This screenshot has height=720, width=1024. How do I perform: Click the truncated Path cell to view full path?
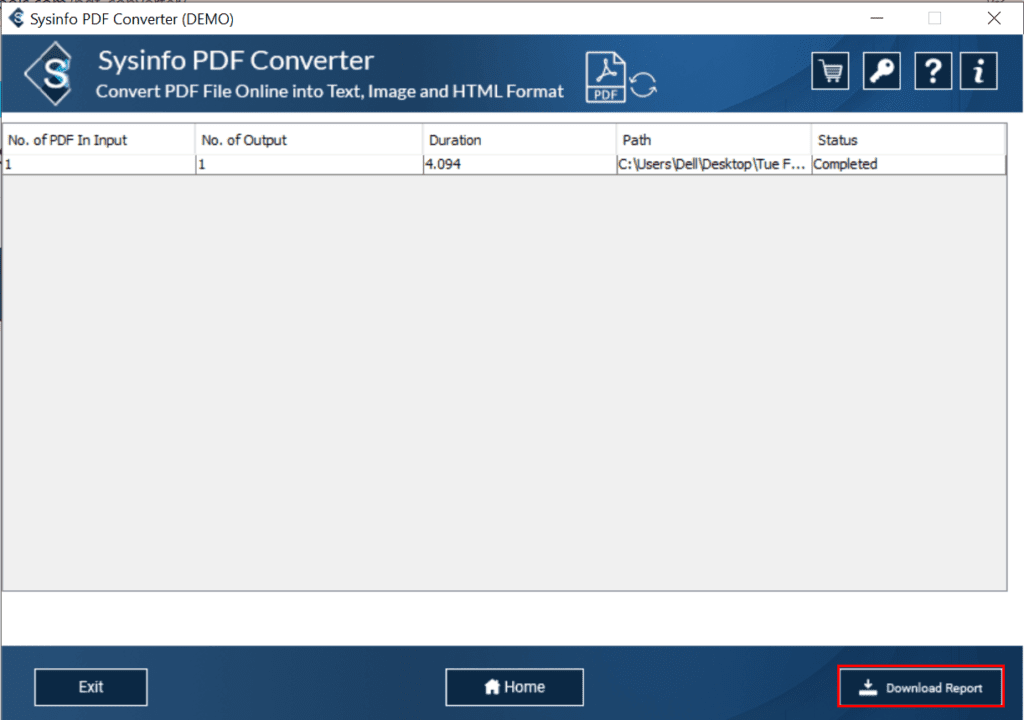[712, 164]
